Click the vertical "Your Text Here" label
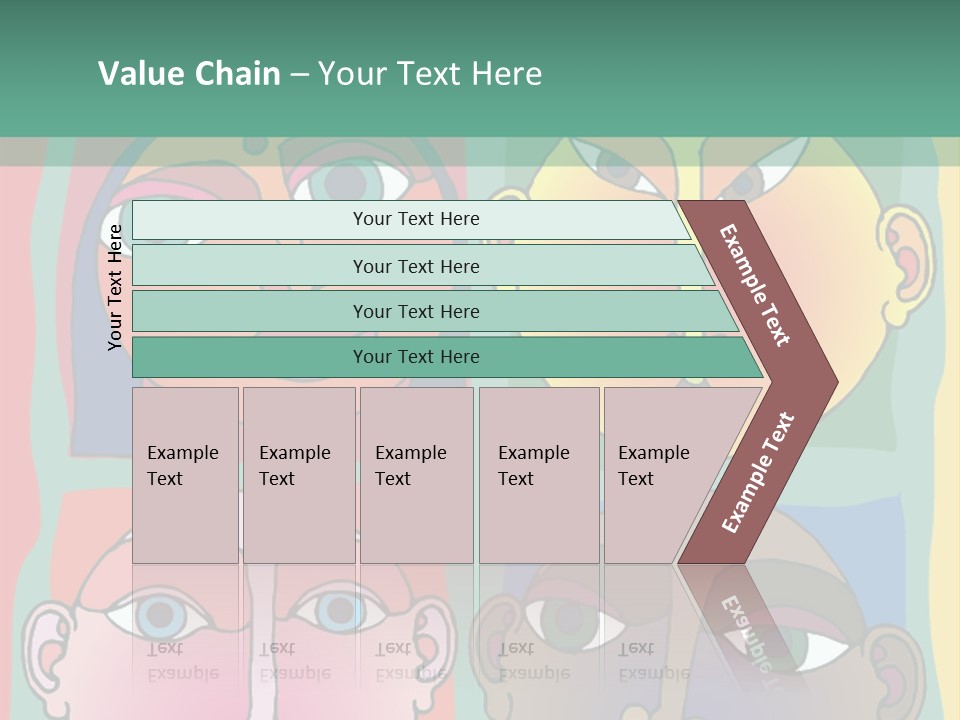The height and width of the screenshot is (720, 960). [x=115, y=287]
